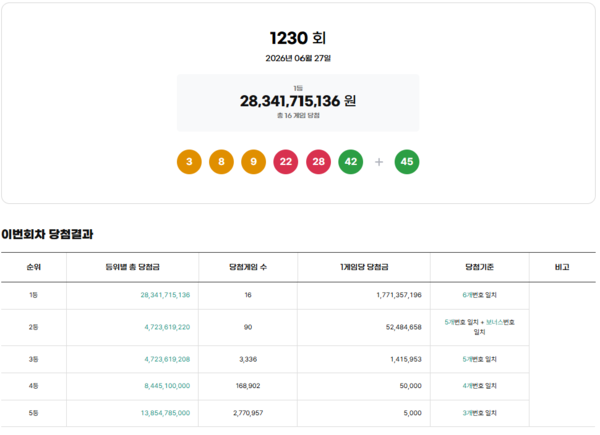Viewport: 600px width, 435px height.
Task: Click per-game prize 1,771,357,196
Action: (399, 295)
